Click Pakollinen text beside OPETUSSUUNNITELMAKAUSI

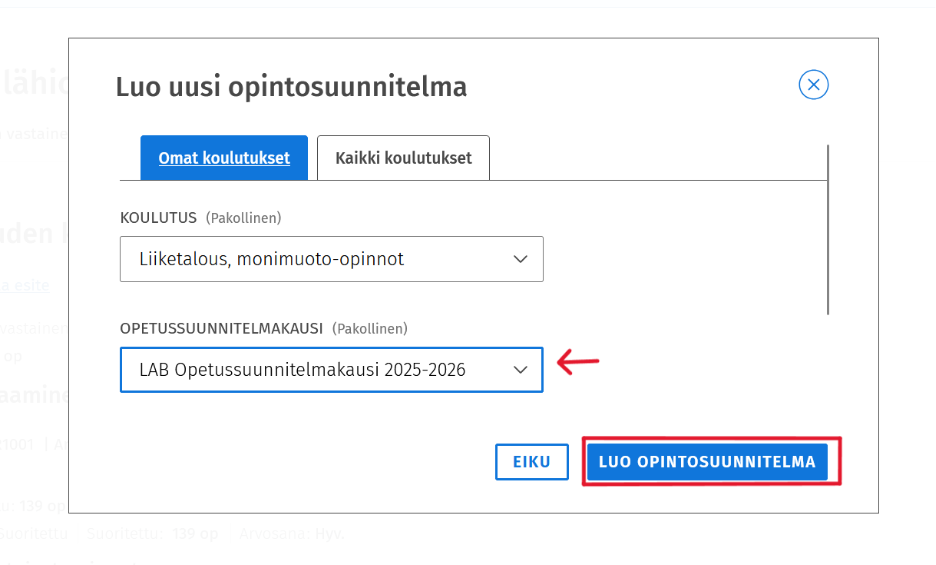click(370, 328)
